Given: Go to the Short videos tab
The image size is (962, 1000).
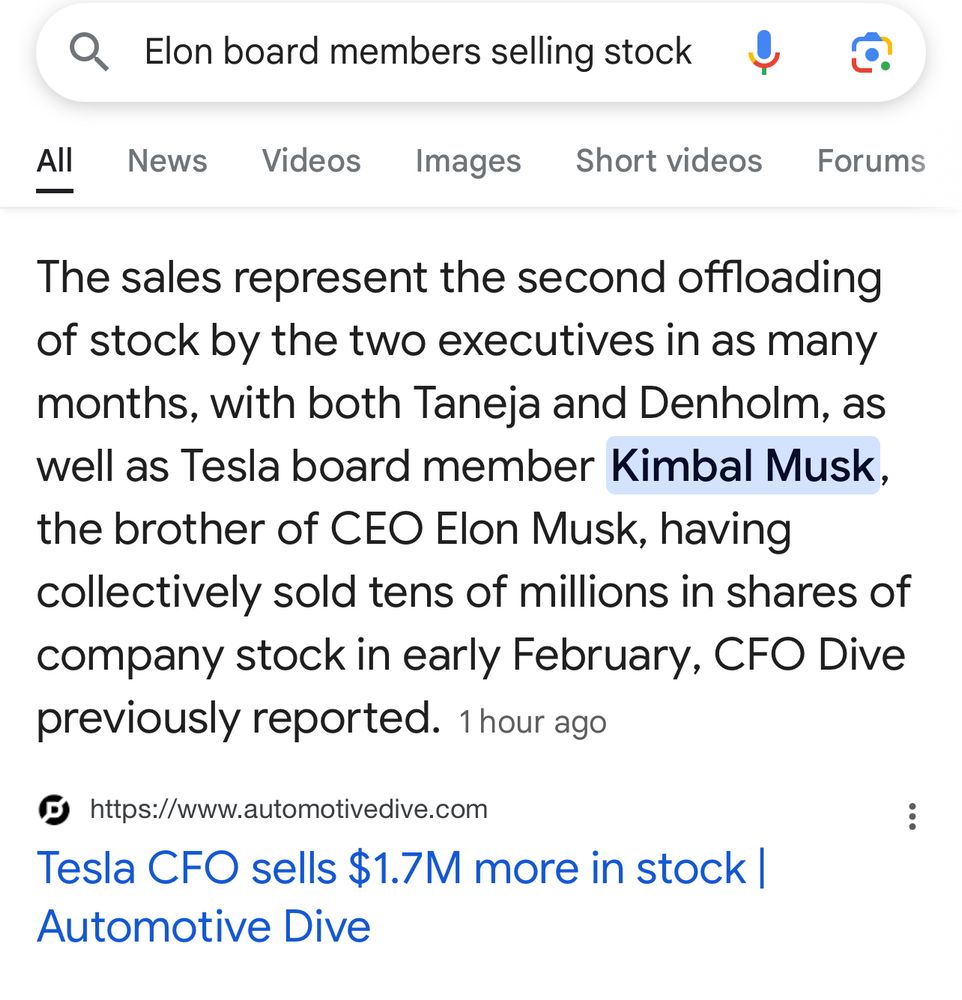Looking at the screenshot, I should tap(669, 161).
